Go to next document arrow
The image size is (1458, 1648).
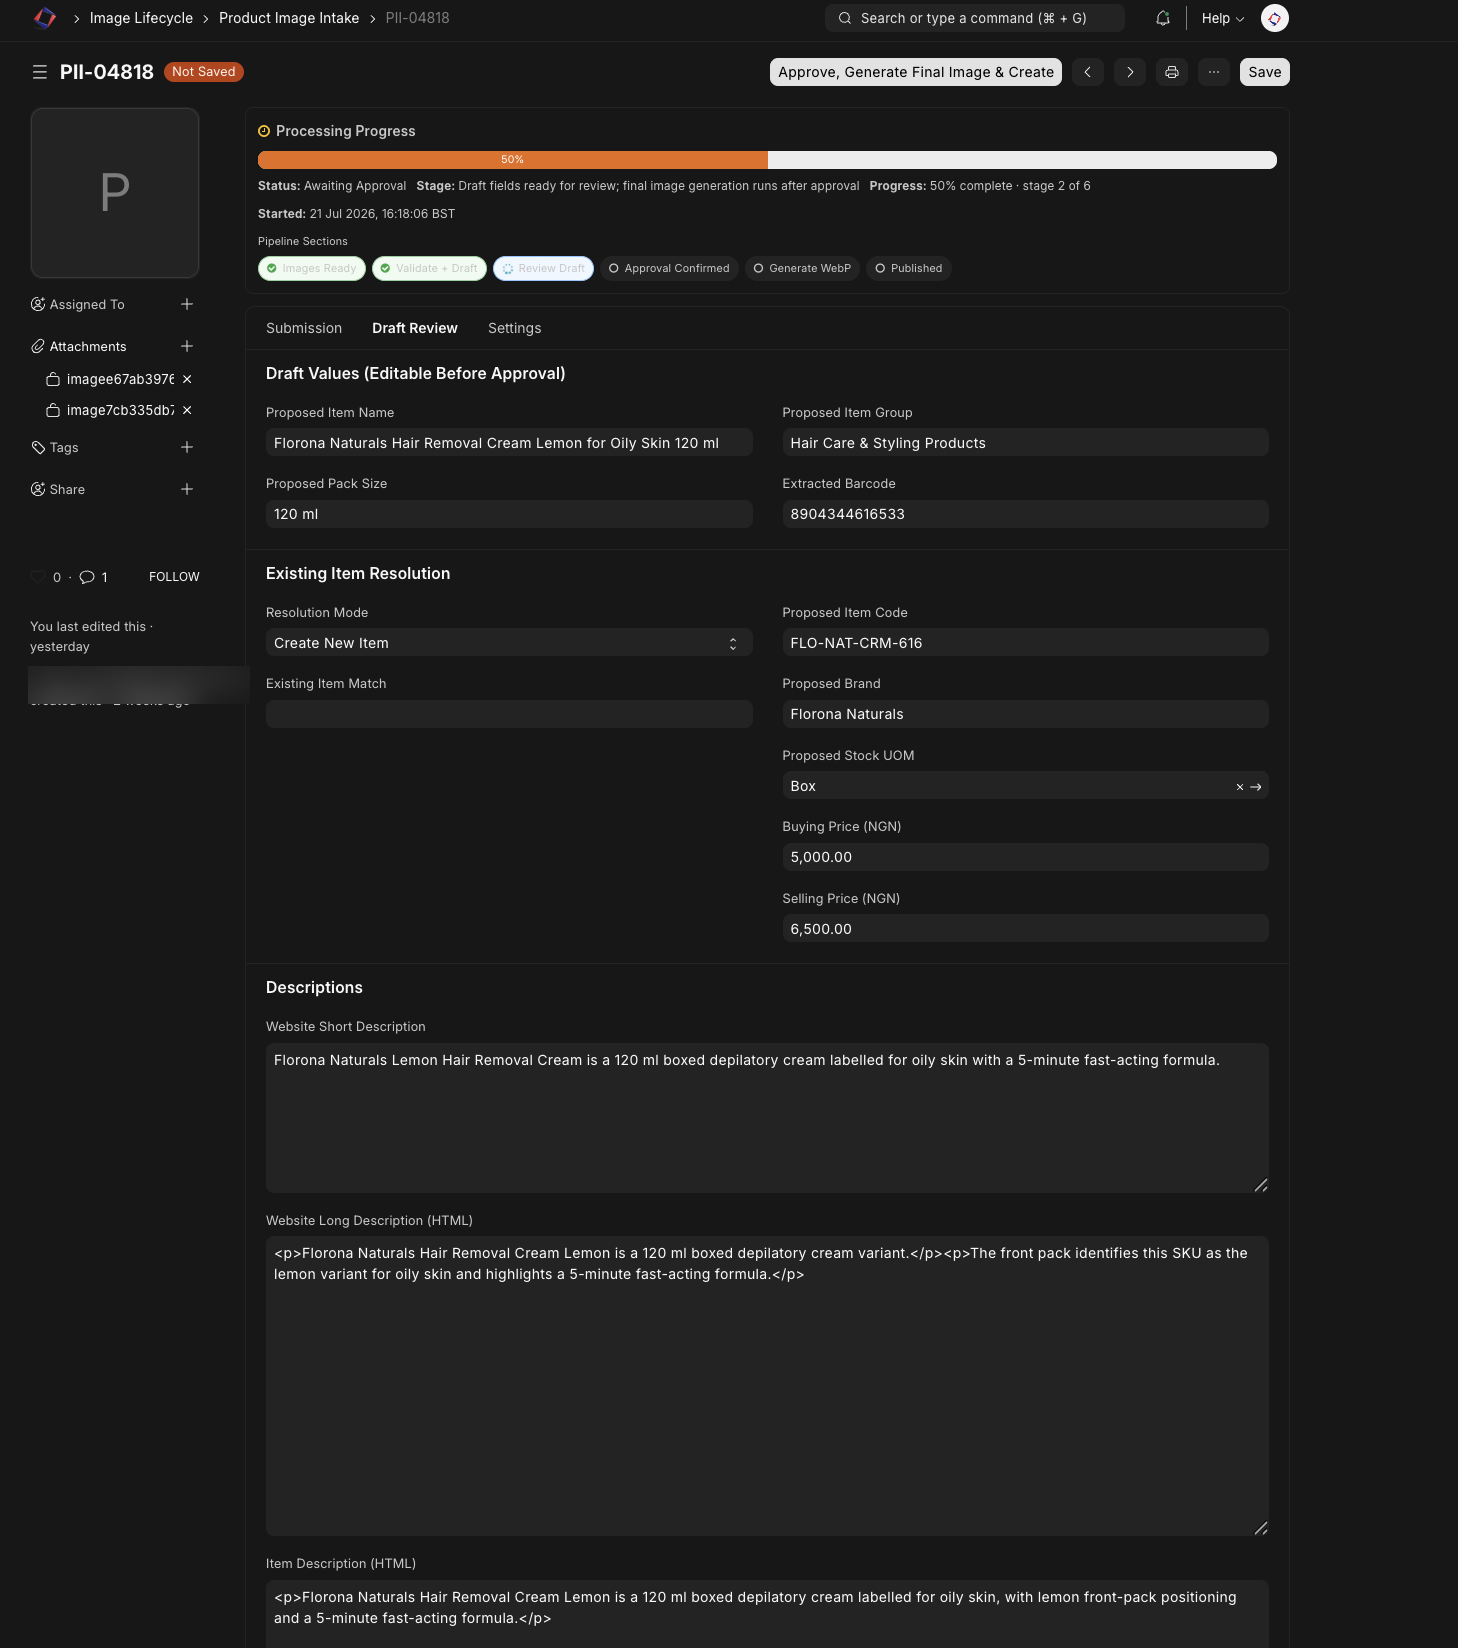1130,72
